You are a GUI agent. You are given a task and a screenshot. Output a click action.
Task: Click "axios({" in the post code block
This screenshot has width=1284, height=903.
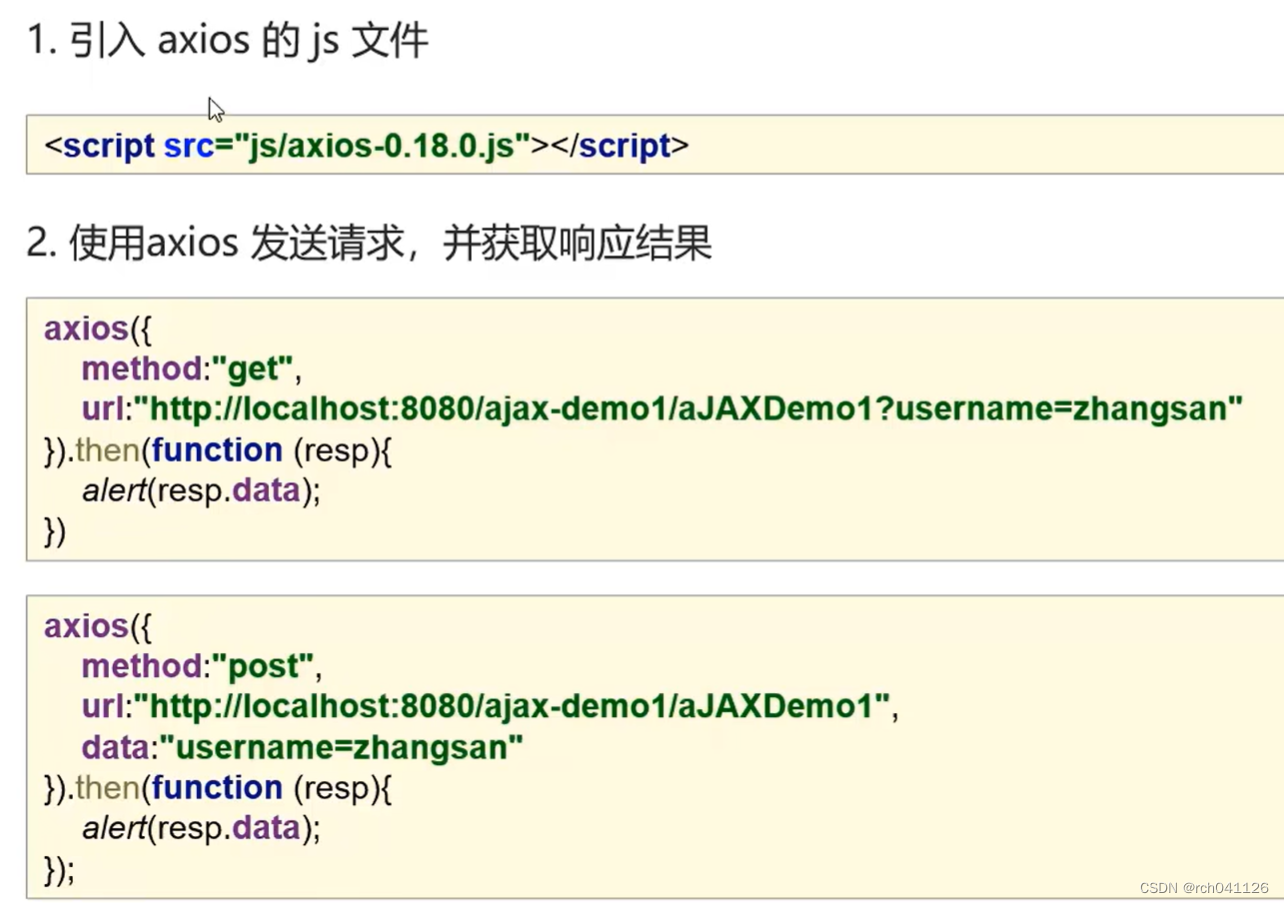[97, 626]
